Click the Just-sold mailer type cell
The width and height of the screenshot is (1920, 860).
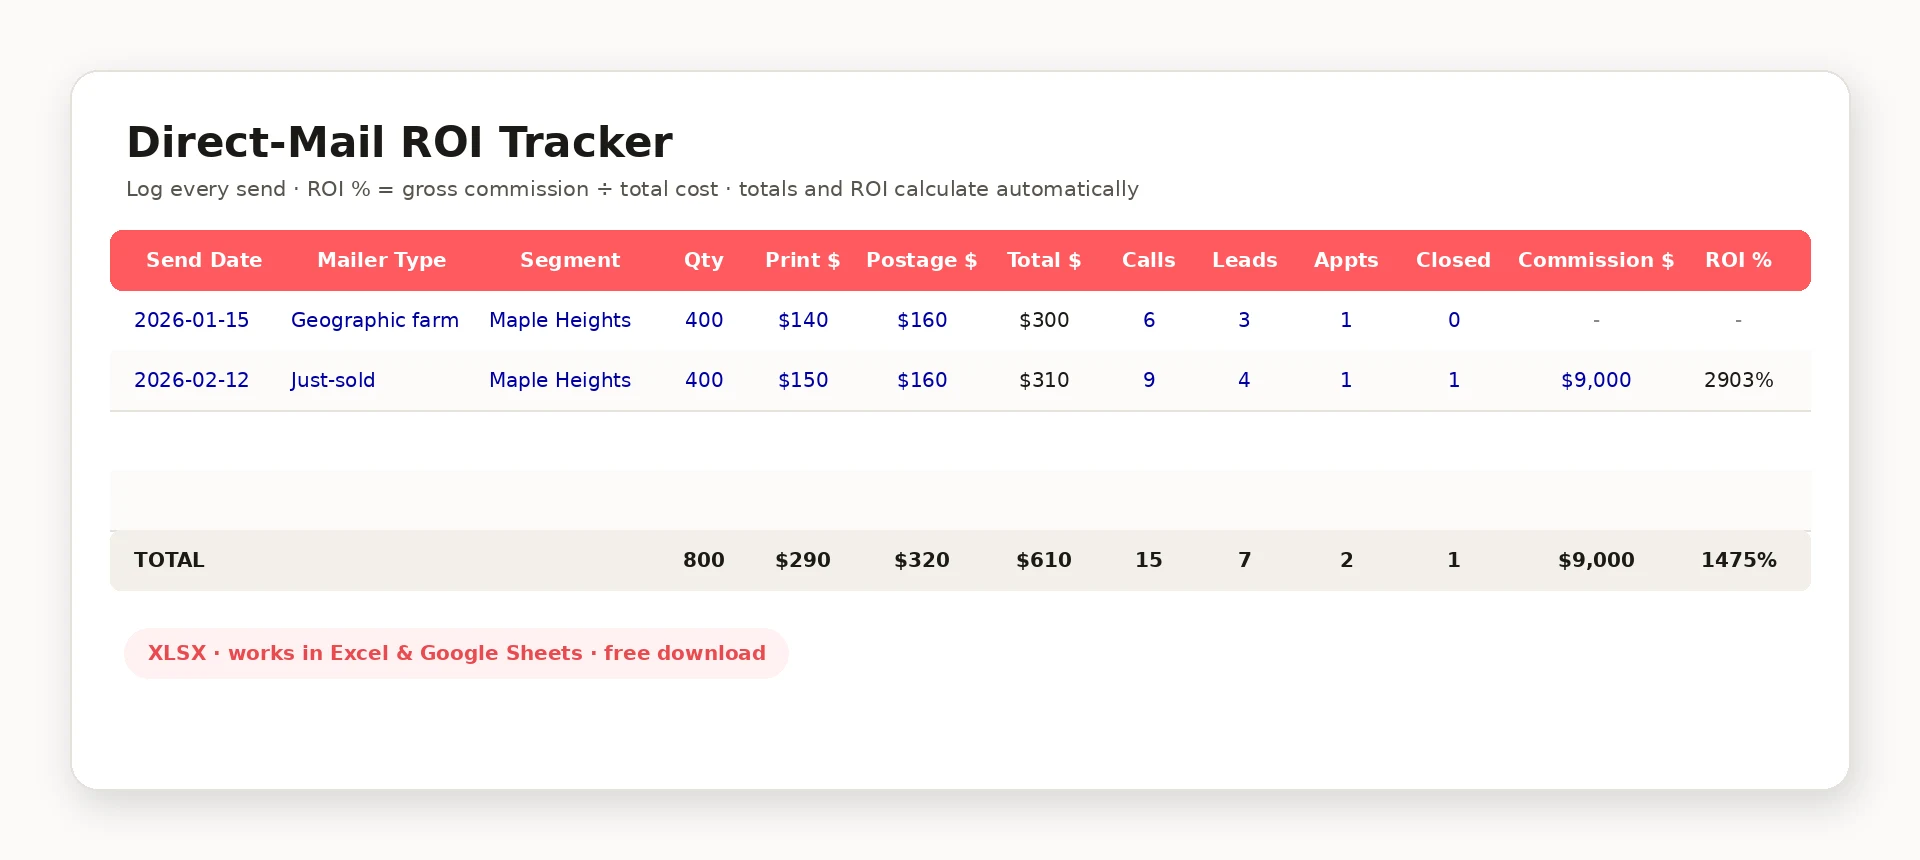click(x=333, y=380)
